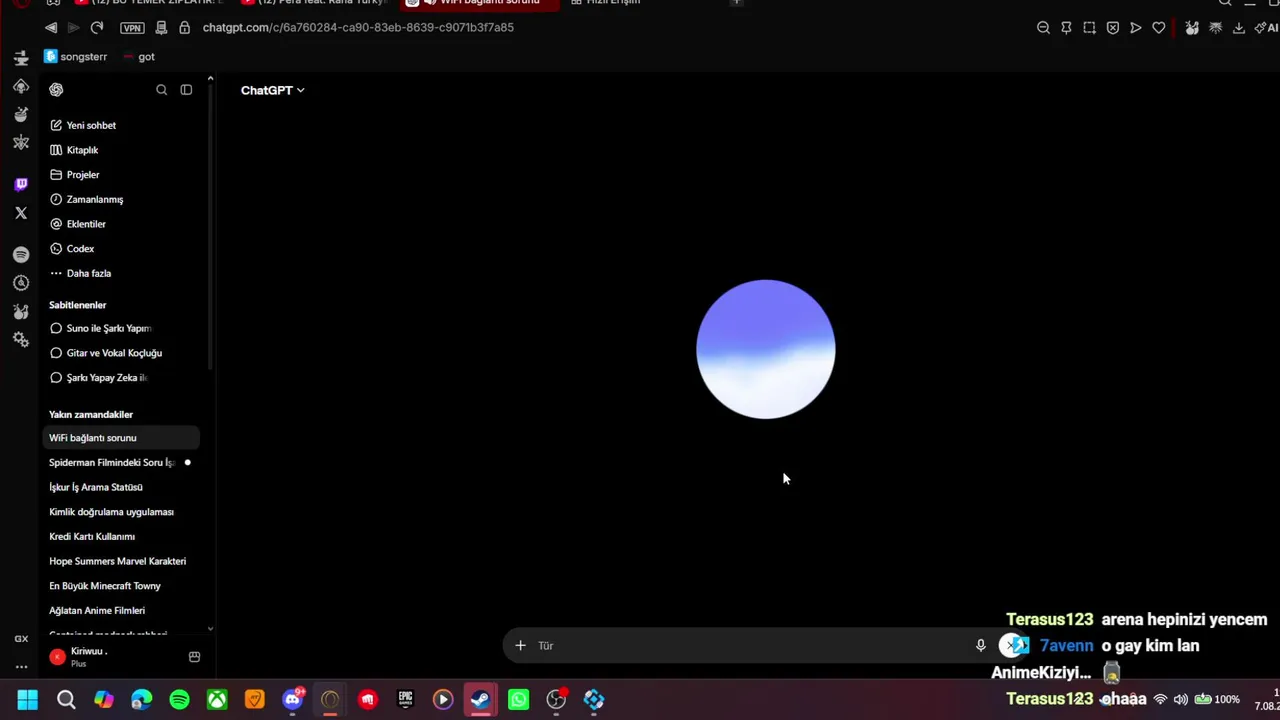Screen dimensions: 1280x720
Task: Open browser sidebar settings gear
Action: pos(21,340)
